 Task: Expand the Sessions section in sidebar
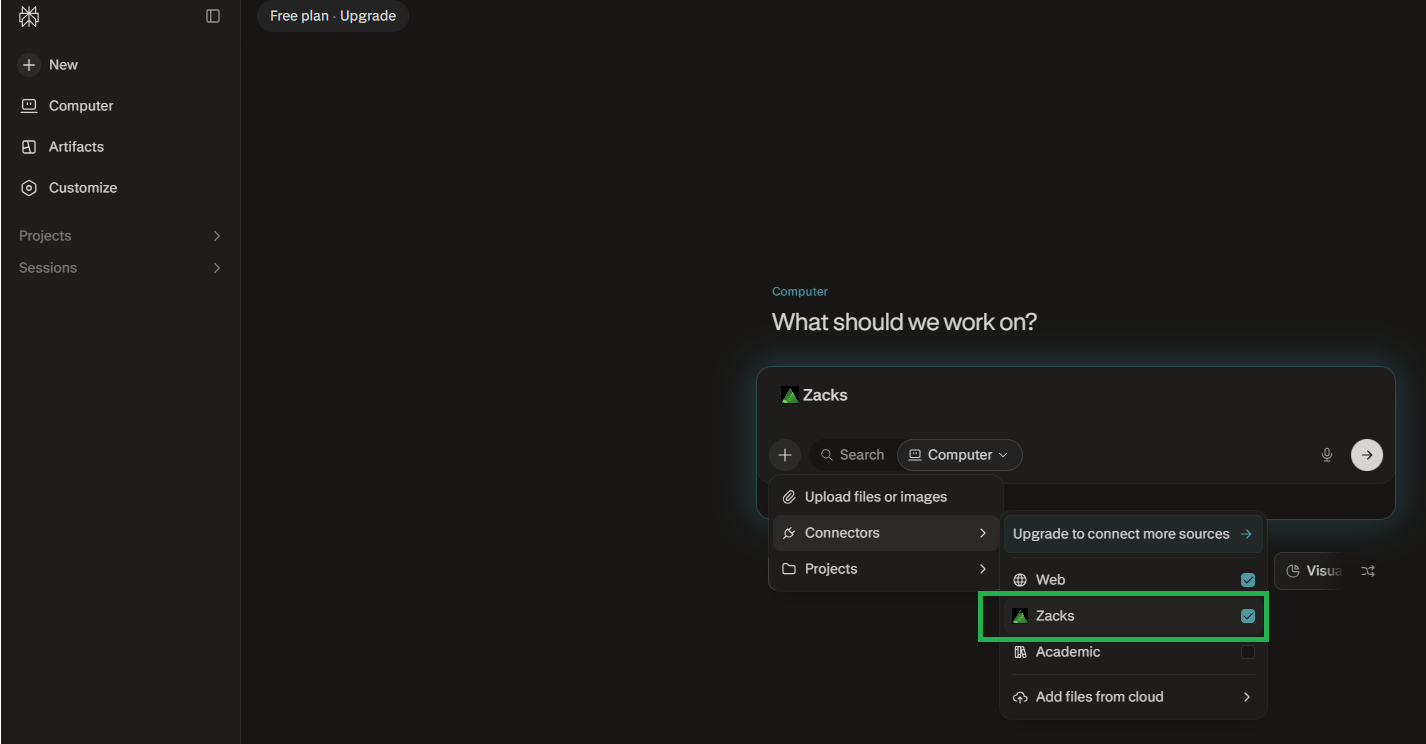click(x=120, y=268)
